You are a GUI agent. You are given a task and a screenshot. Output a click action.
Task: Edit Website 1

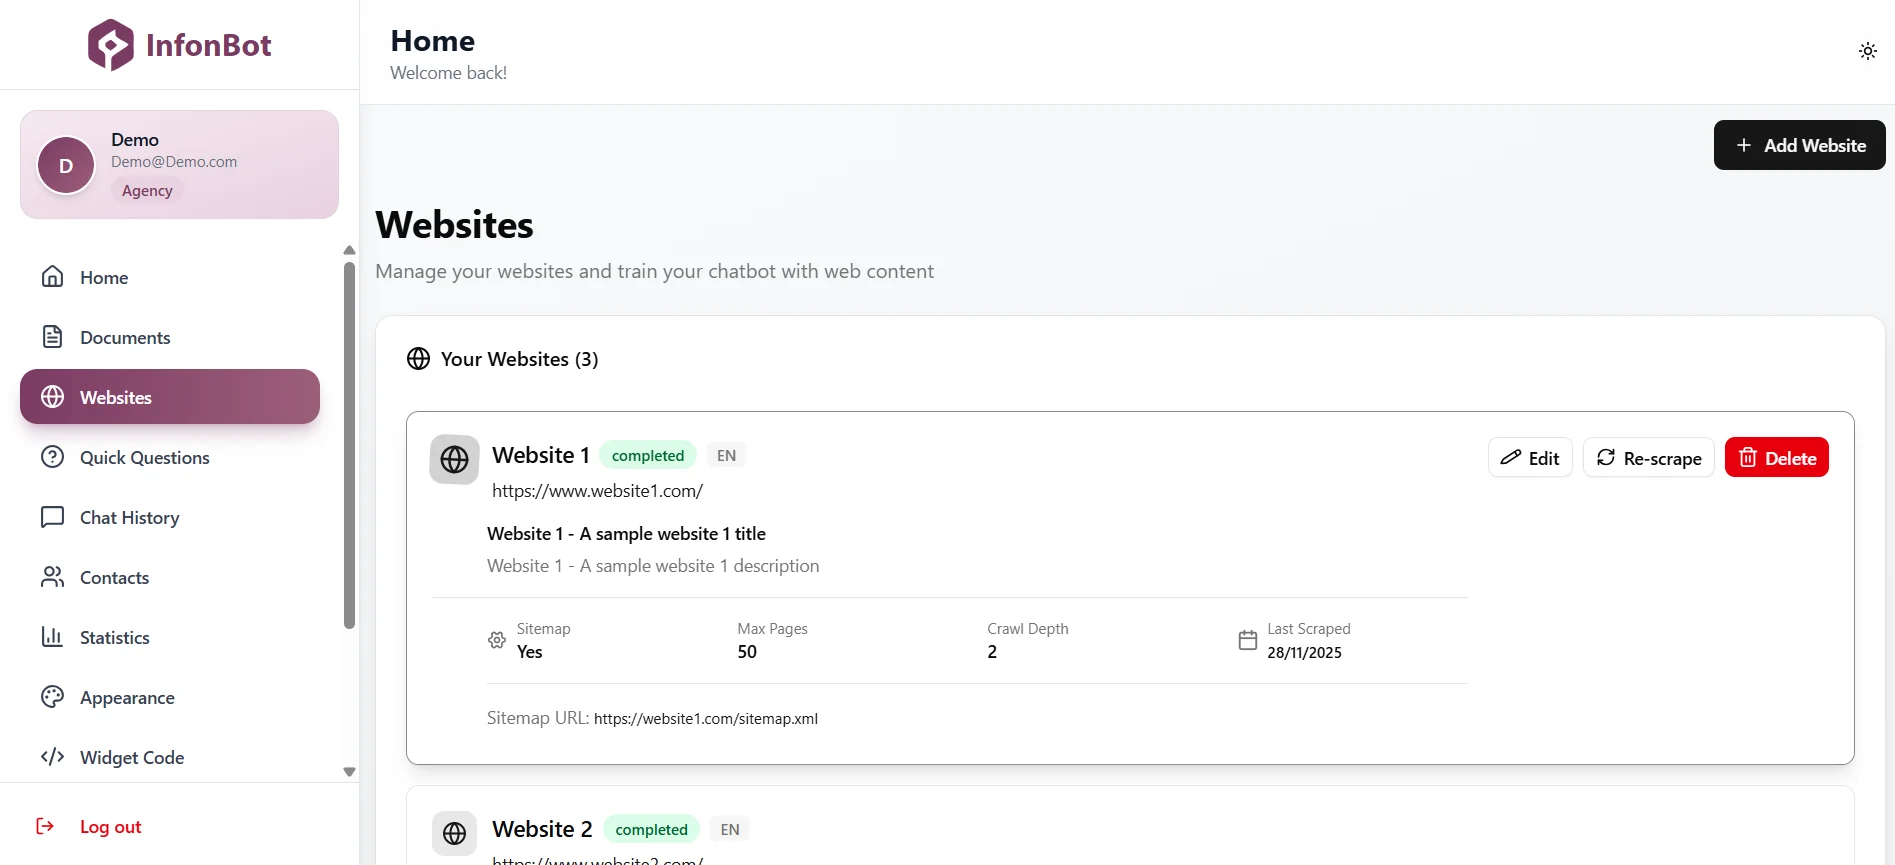pos(1530,457)
